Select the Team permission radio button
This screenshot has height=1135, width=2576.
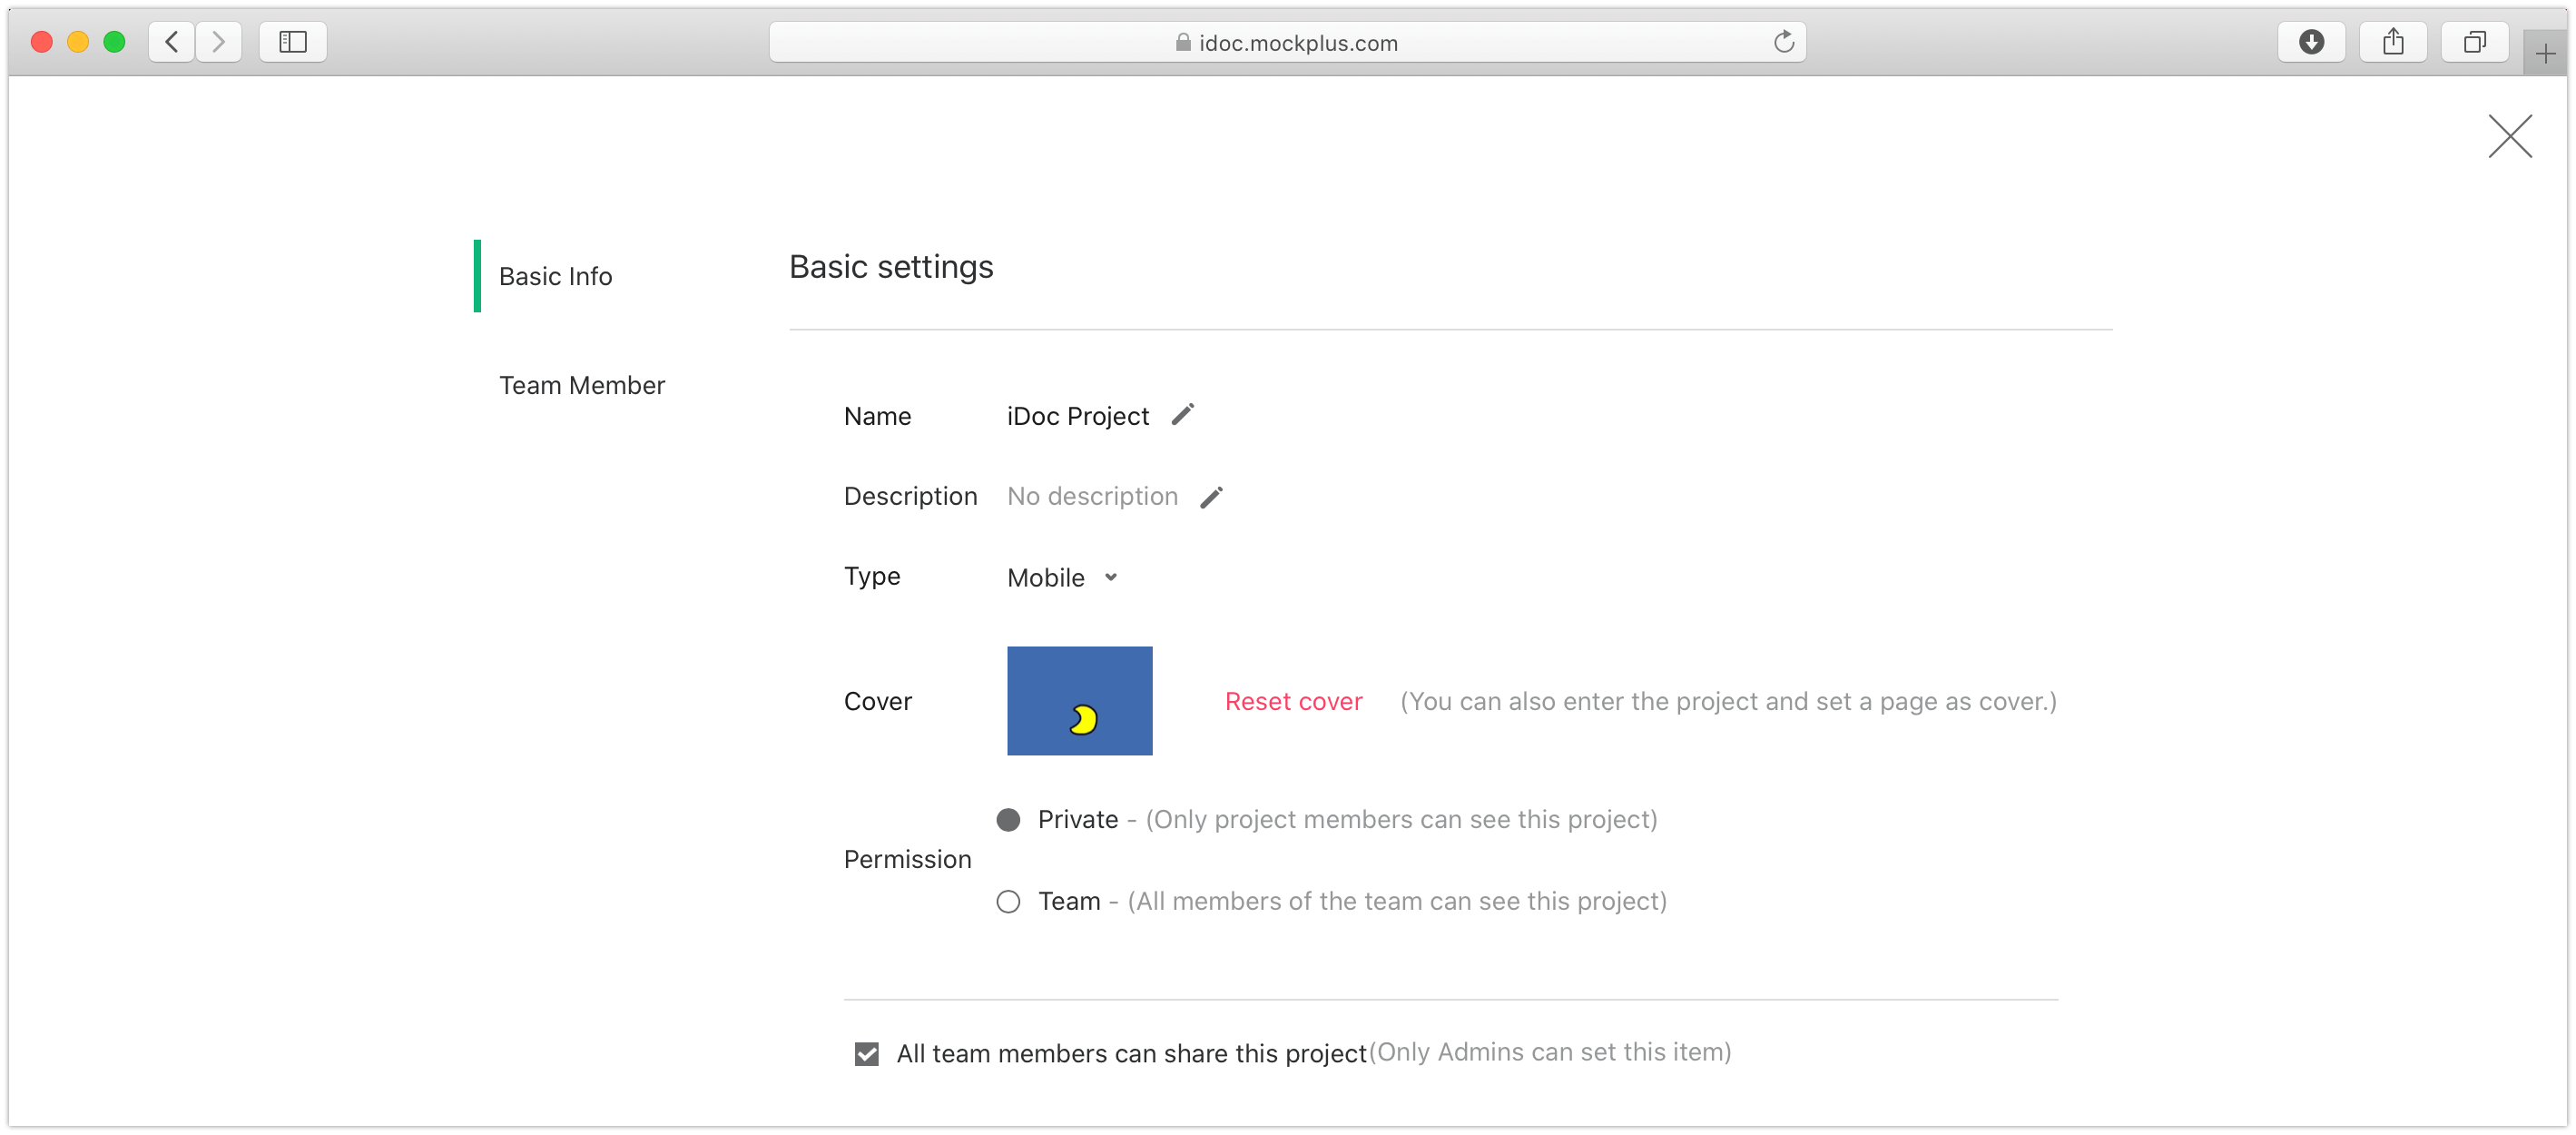(1008, 902)
